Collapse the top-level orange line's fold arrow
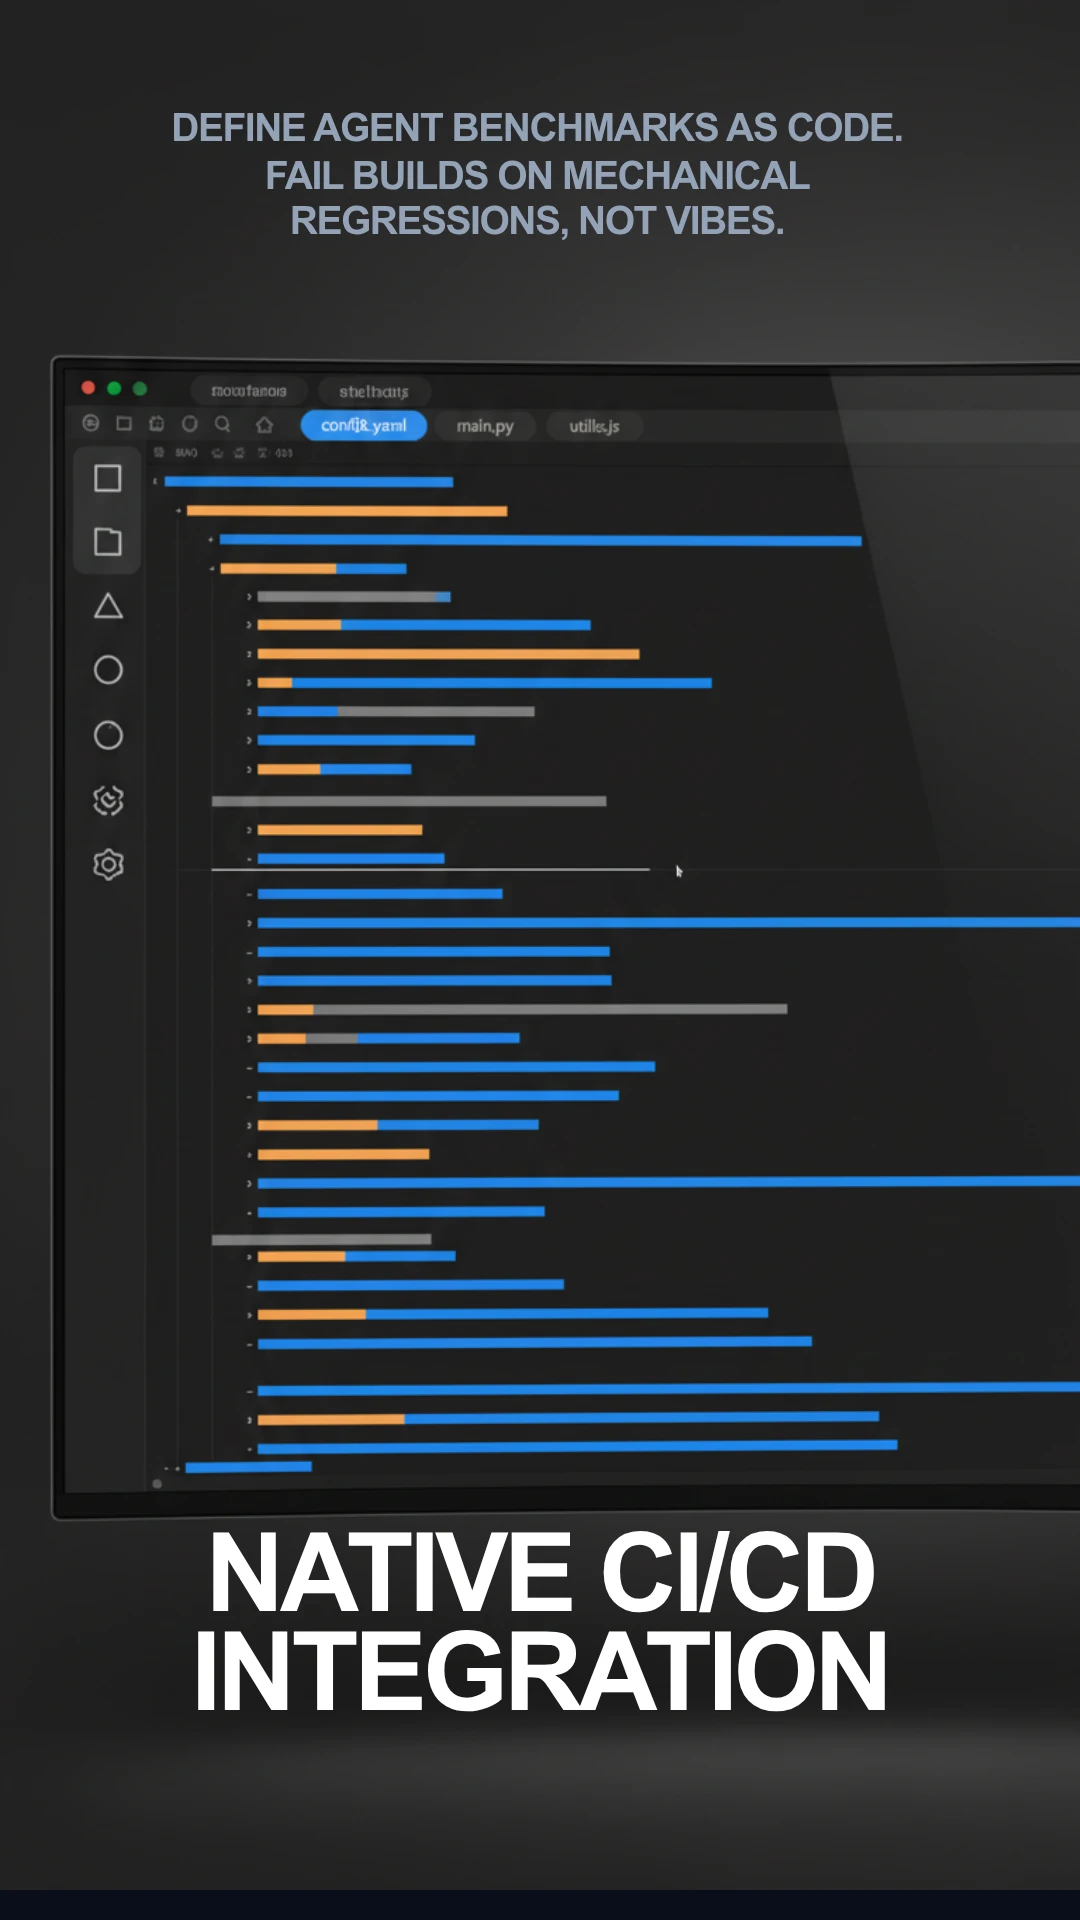Image resolution: width=1080 pixels, height=1920 pixels. [x=179, y=511]
